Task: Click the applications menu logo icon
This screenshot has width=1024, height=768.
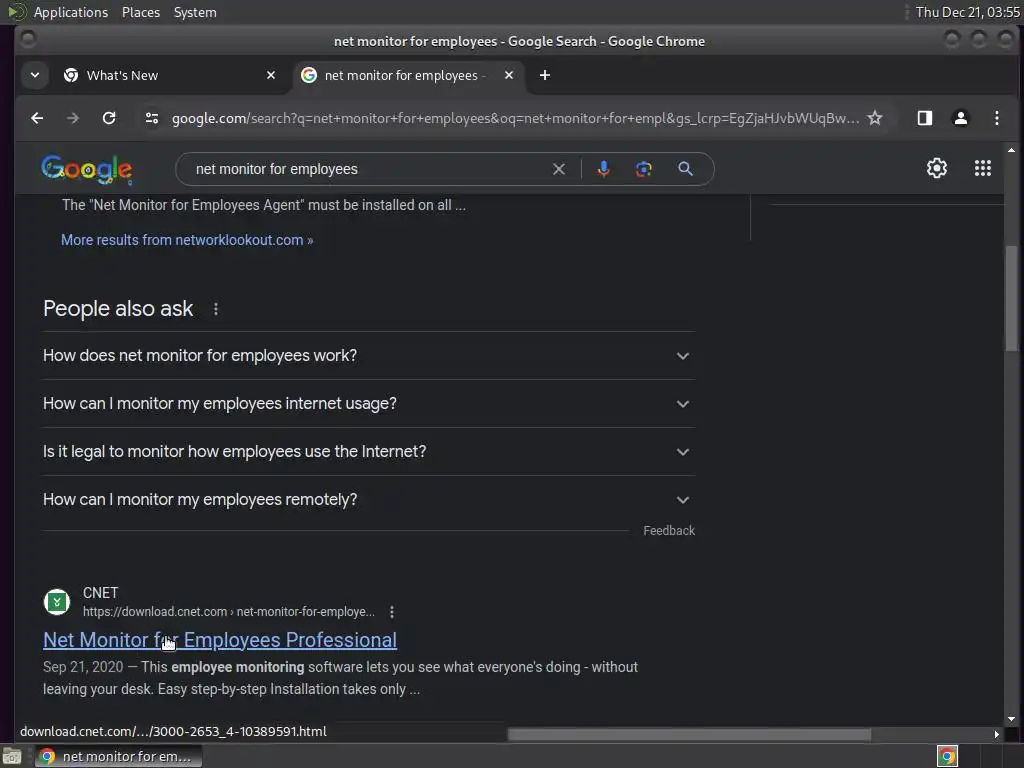Action: [x=16, y=12]
